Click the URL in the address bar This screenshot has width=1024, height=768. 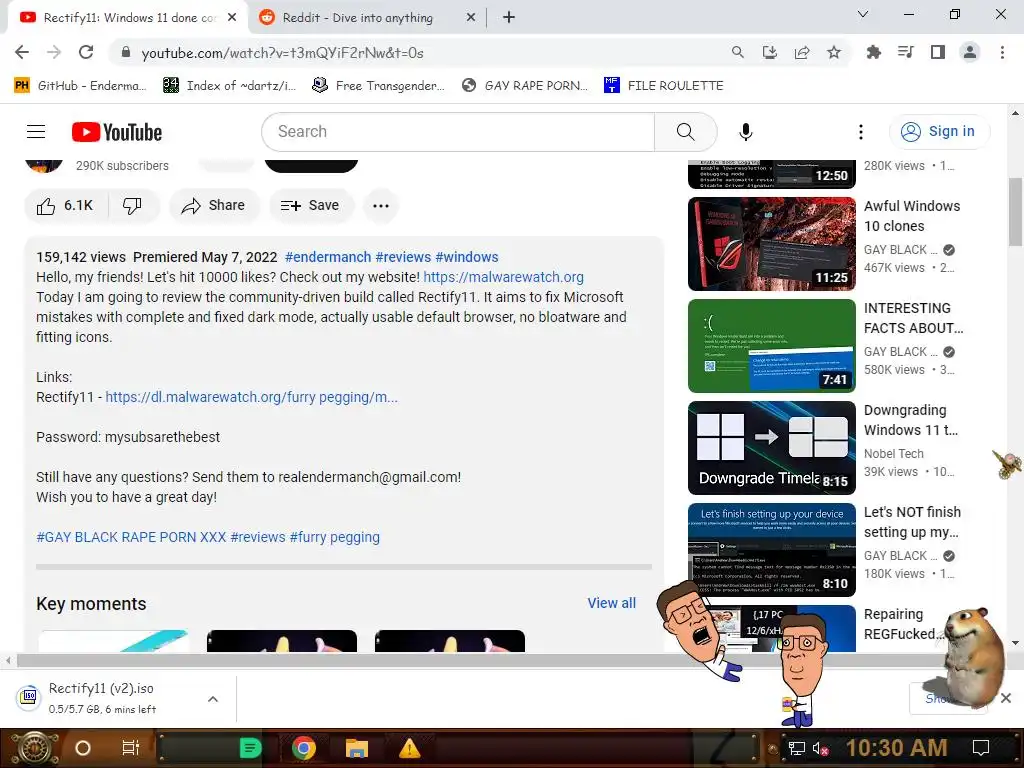282,53
